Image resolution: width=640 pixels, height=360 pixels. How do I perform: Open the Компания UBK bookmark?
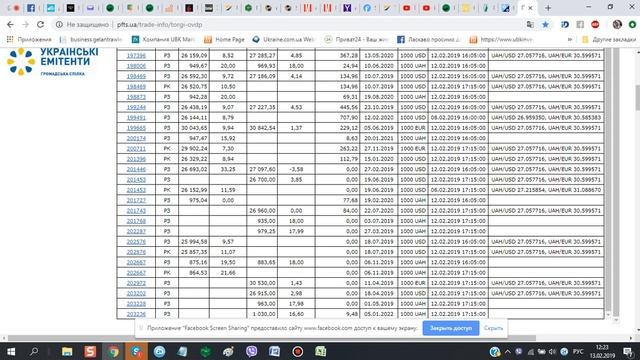pyautogui.click(x=163, y=40)
